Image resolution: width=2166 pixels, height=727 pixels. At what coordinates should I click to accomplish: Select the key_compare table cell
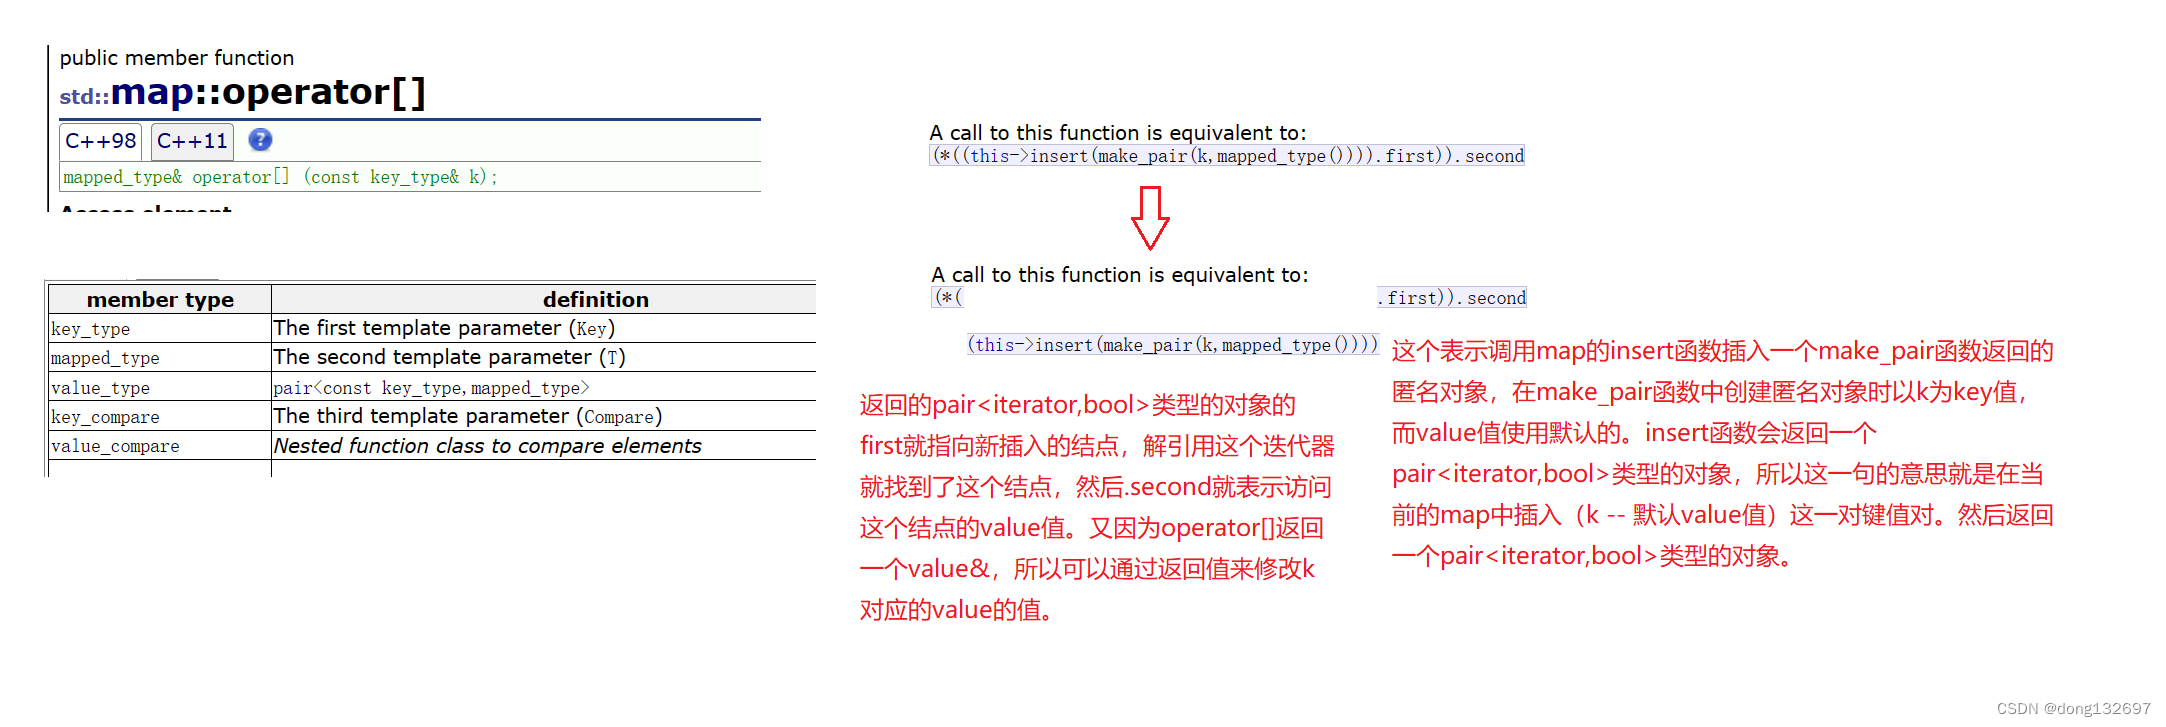(160, 416)
